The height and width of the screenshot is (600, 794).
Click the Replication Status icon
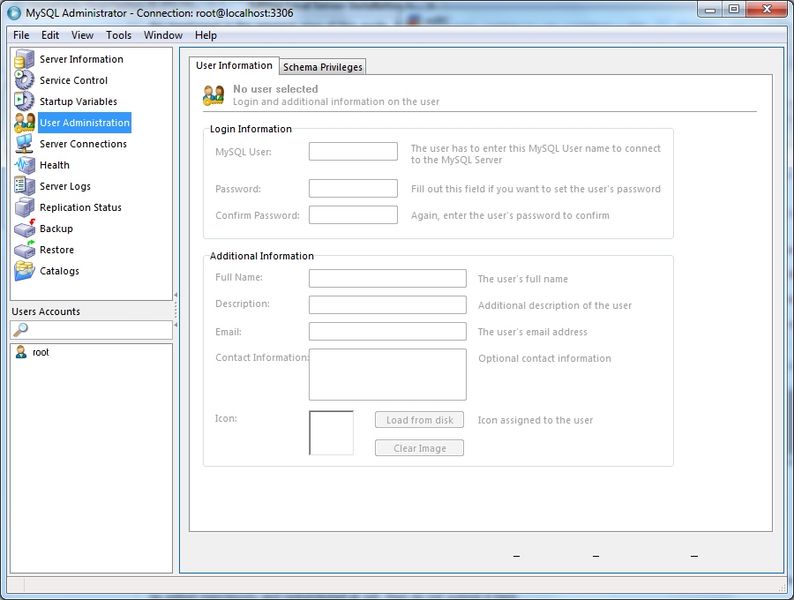pos(24,207)
